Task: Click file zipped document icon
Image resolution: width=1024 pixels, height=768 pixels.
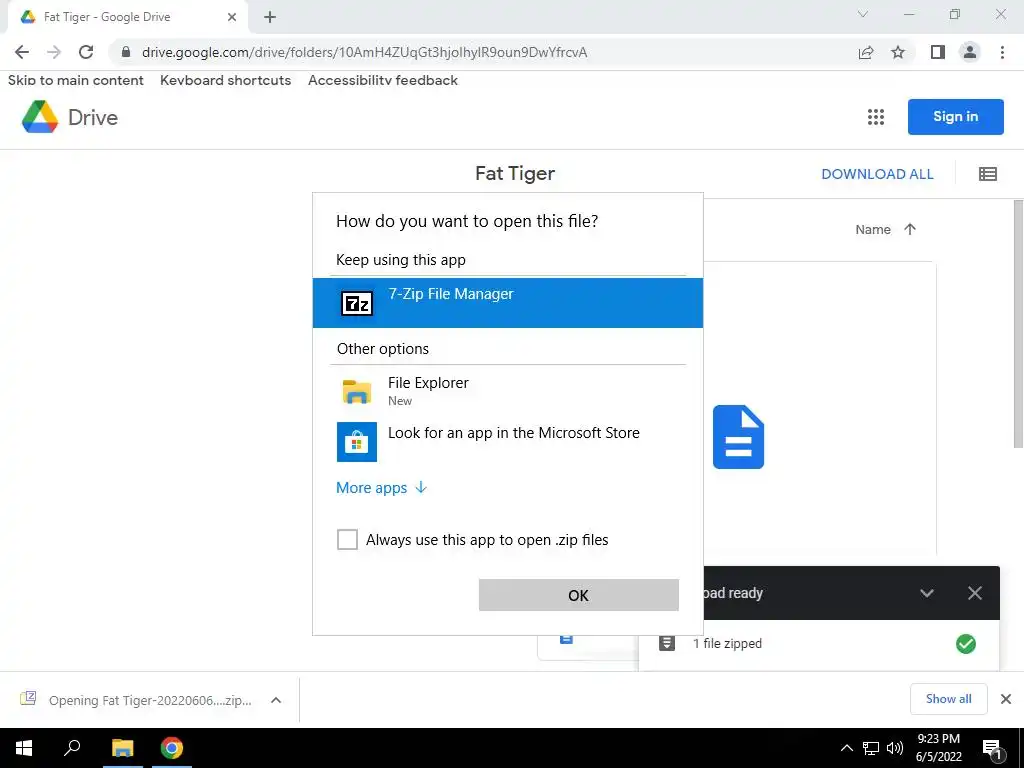Action: [666, 643]
